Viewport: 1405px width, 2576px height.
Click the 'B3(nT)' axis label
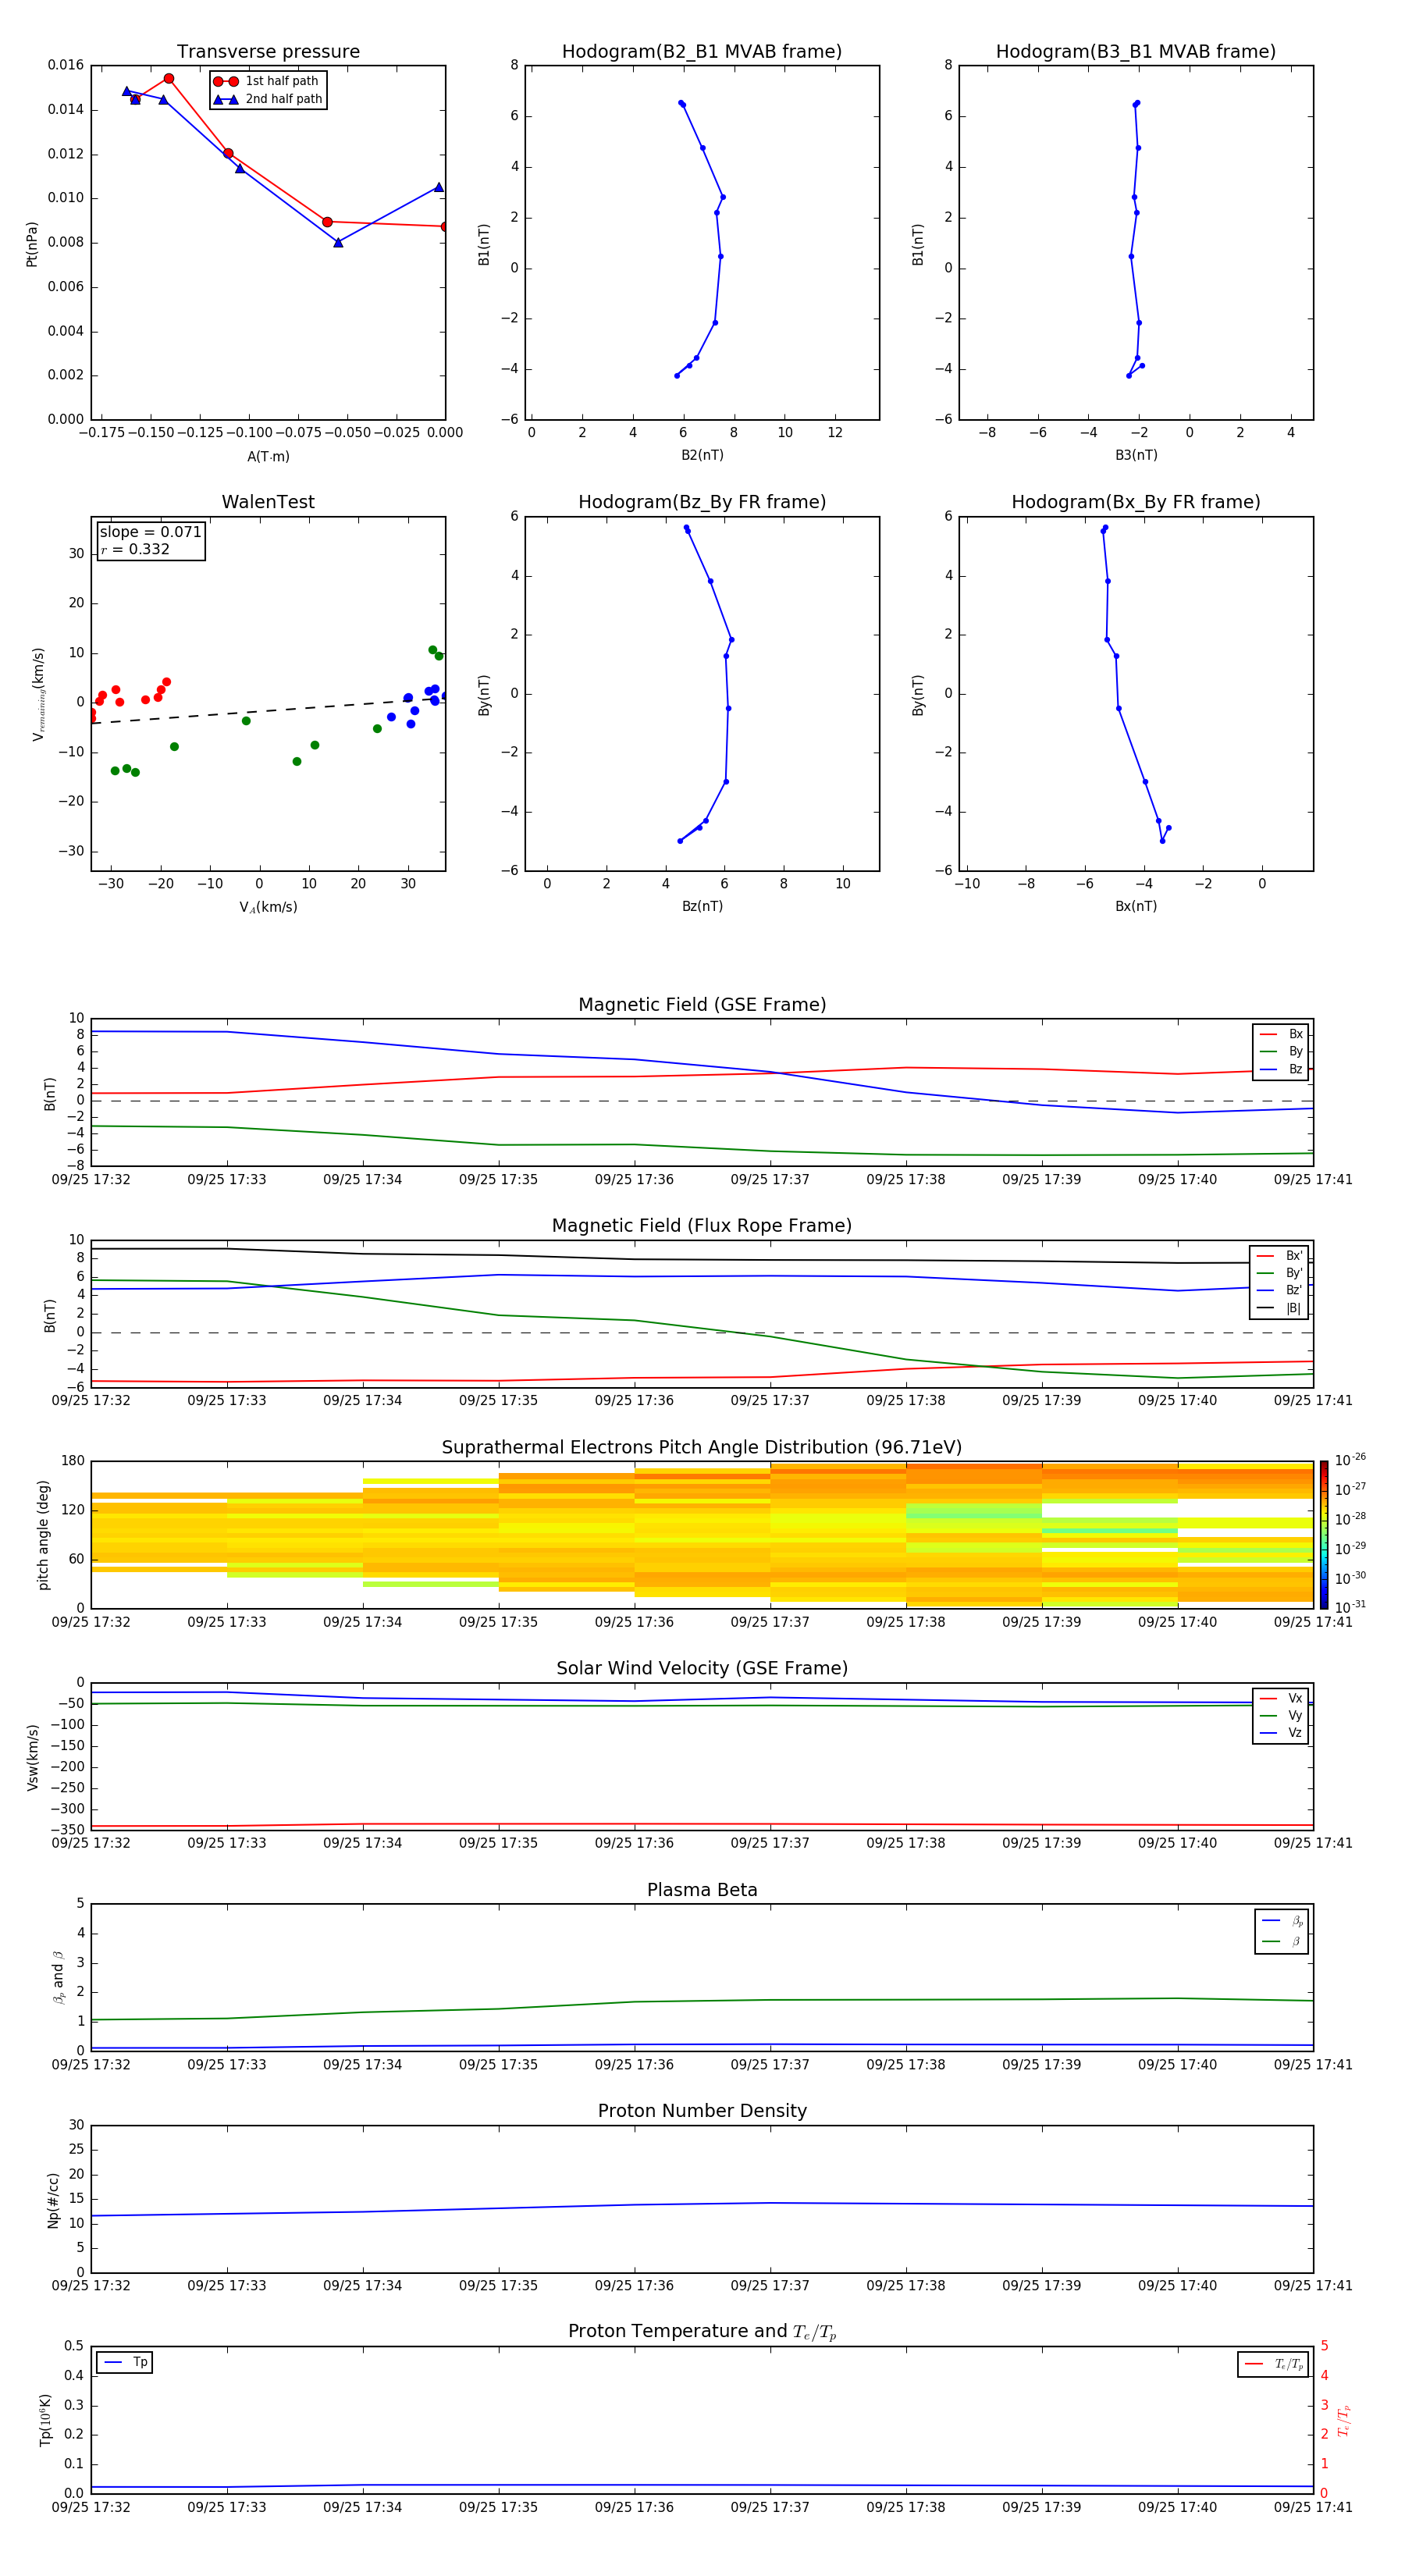point(1136,455)
